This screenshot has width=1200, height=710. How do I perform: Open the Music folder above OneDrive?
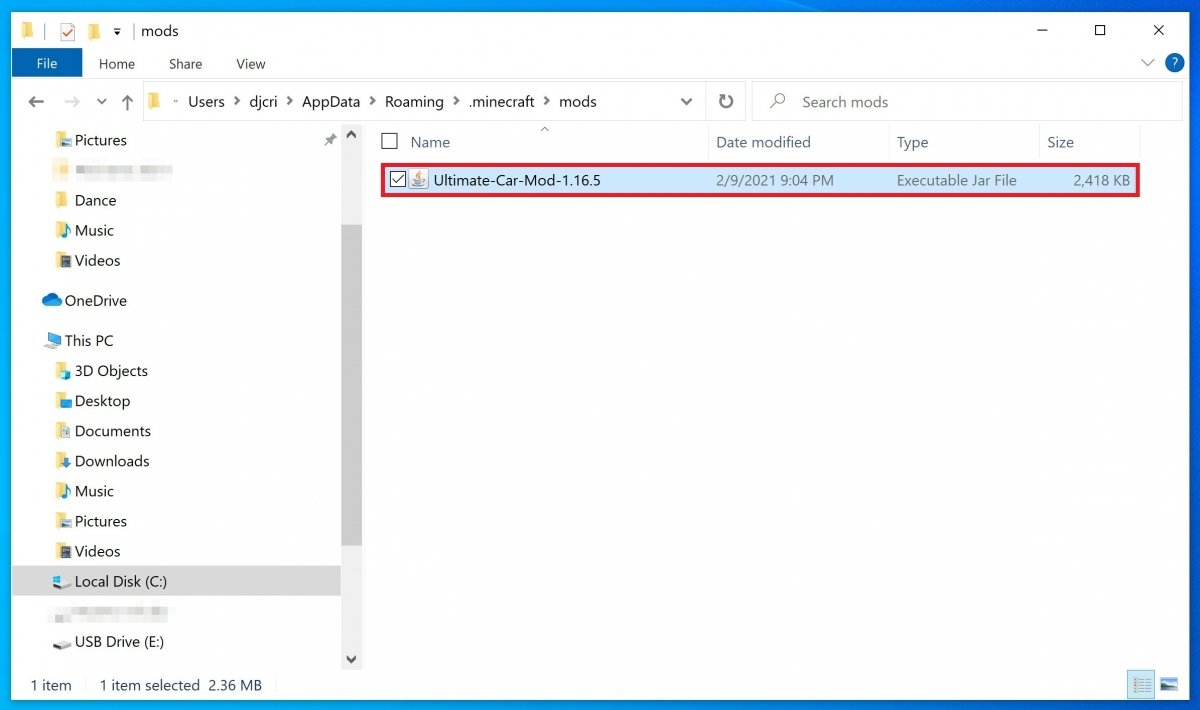tap(95, 230)
